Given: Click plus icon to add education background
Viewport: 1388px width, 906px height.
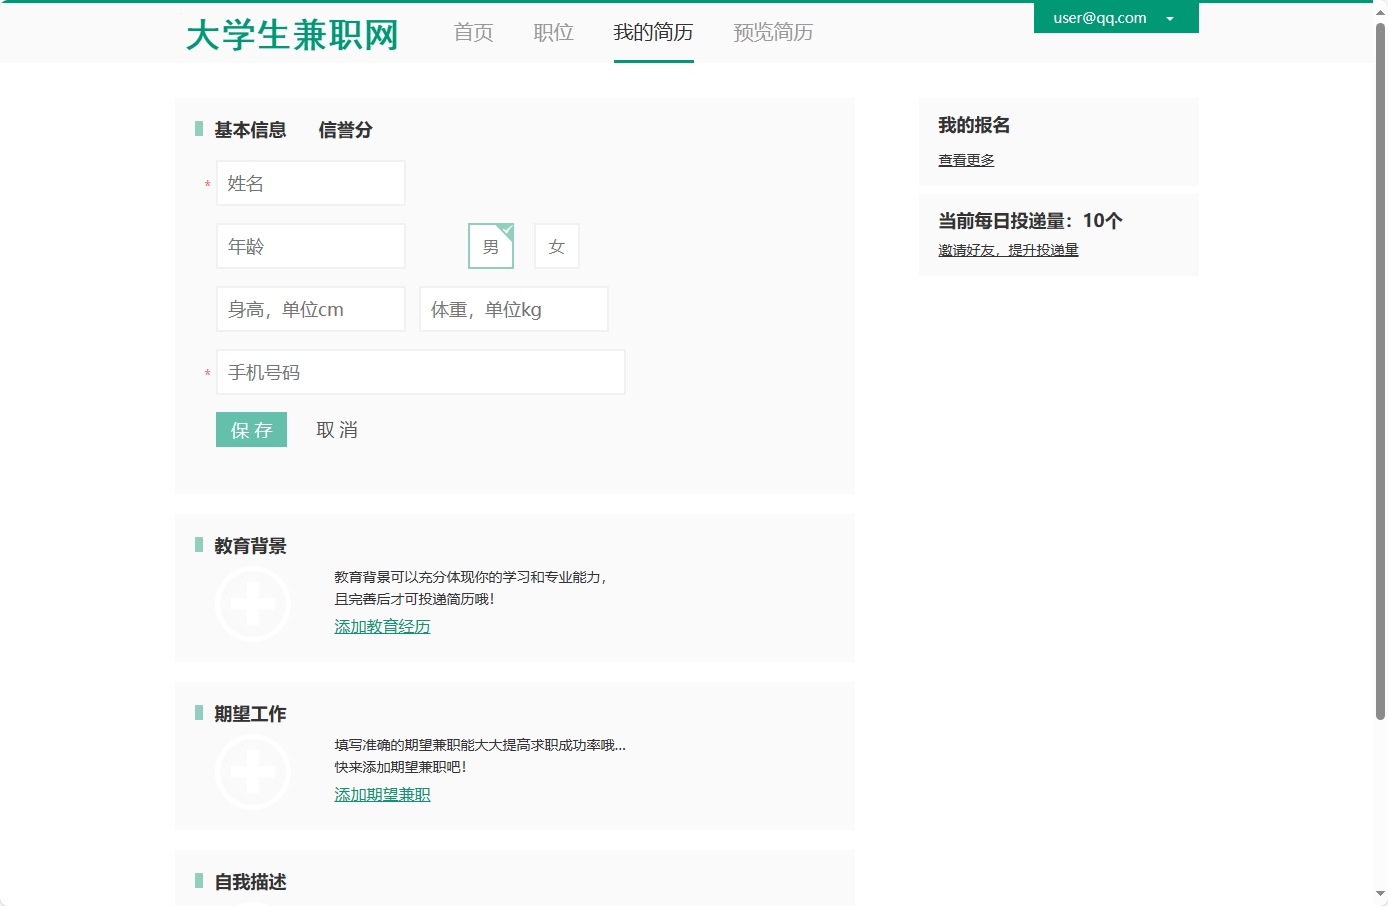Looking at the screenshot, I should tap(253, 603).
